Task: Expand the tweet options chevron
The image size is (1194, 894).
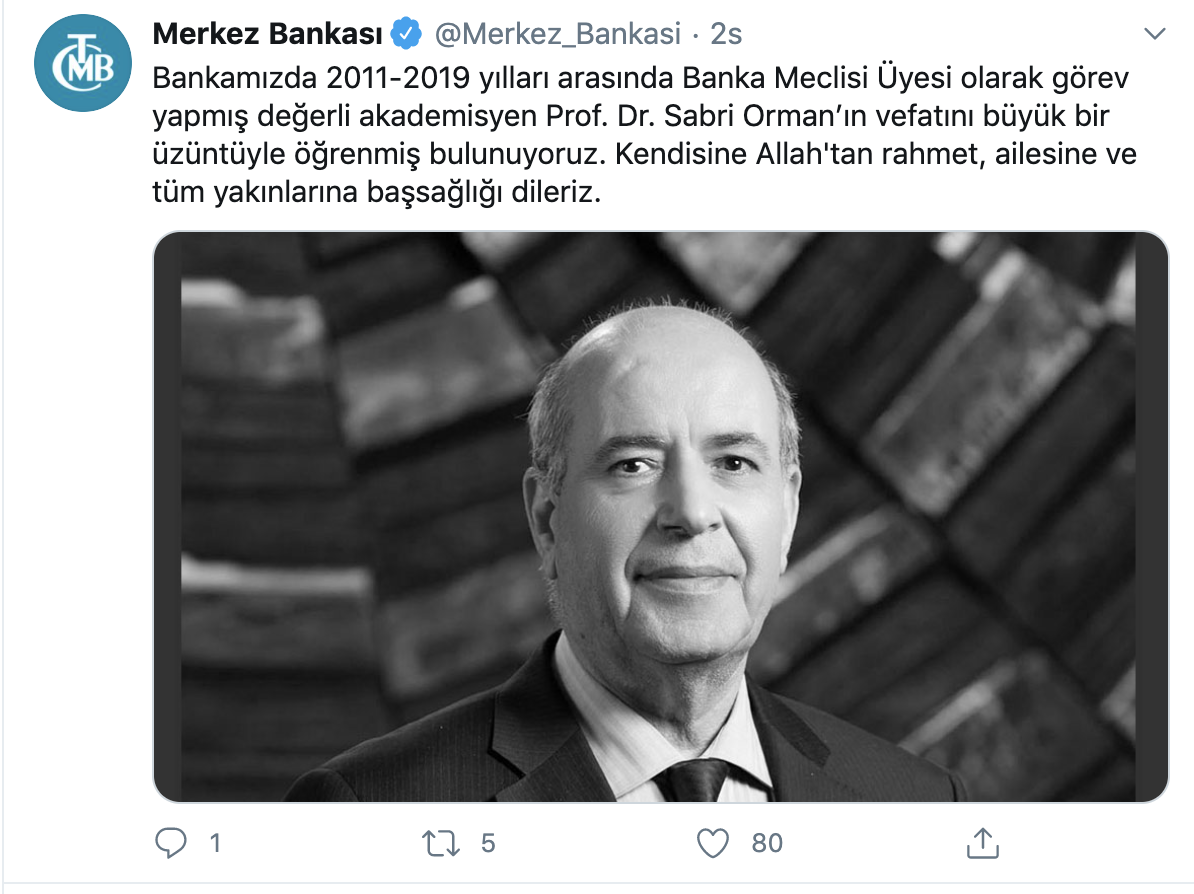Action: pyautogui.click(x=1155, y=34)
